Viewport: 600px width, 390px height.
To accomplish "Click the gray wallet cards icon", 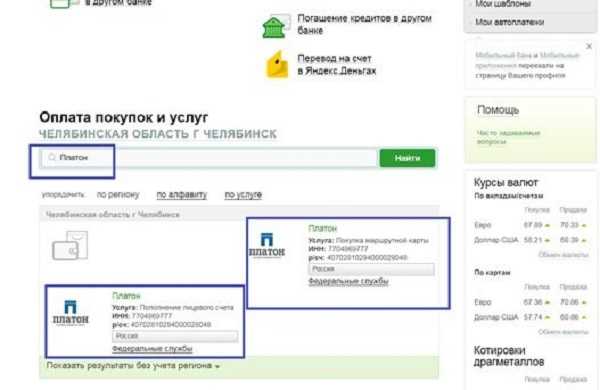I will [70, 246].
